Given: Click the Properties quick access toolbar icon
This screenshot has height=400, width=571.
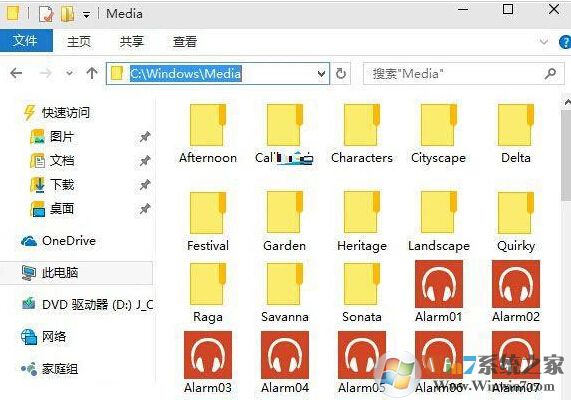Looking at the screenshot, I should (46, 14).
